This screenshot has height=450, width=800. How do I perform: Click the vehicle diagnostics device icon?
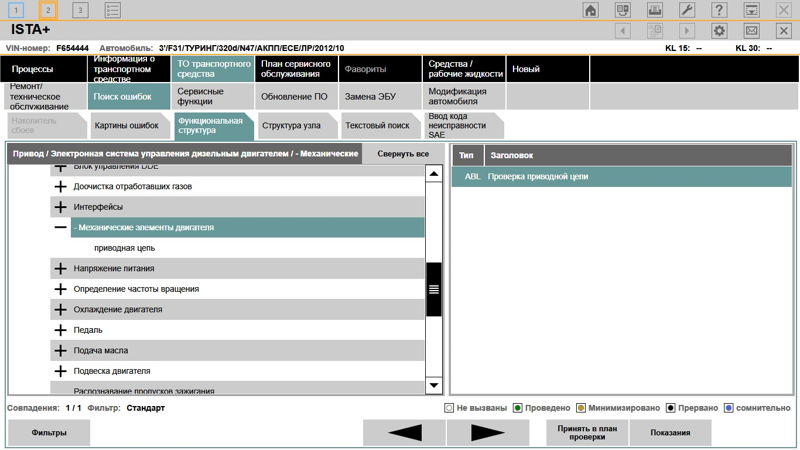click(x=622, y=10)
